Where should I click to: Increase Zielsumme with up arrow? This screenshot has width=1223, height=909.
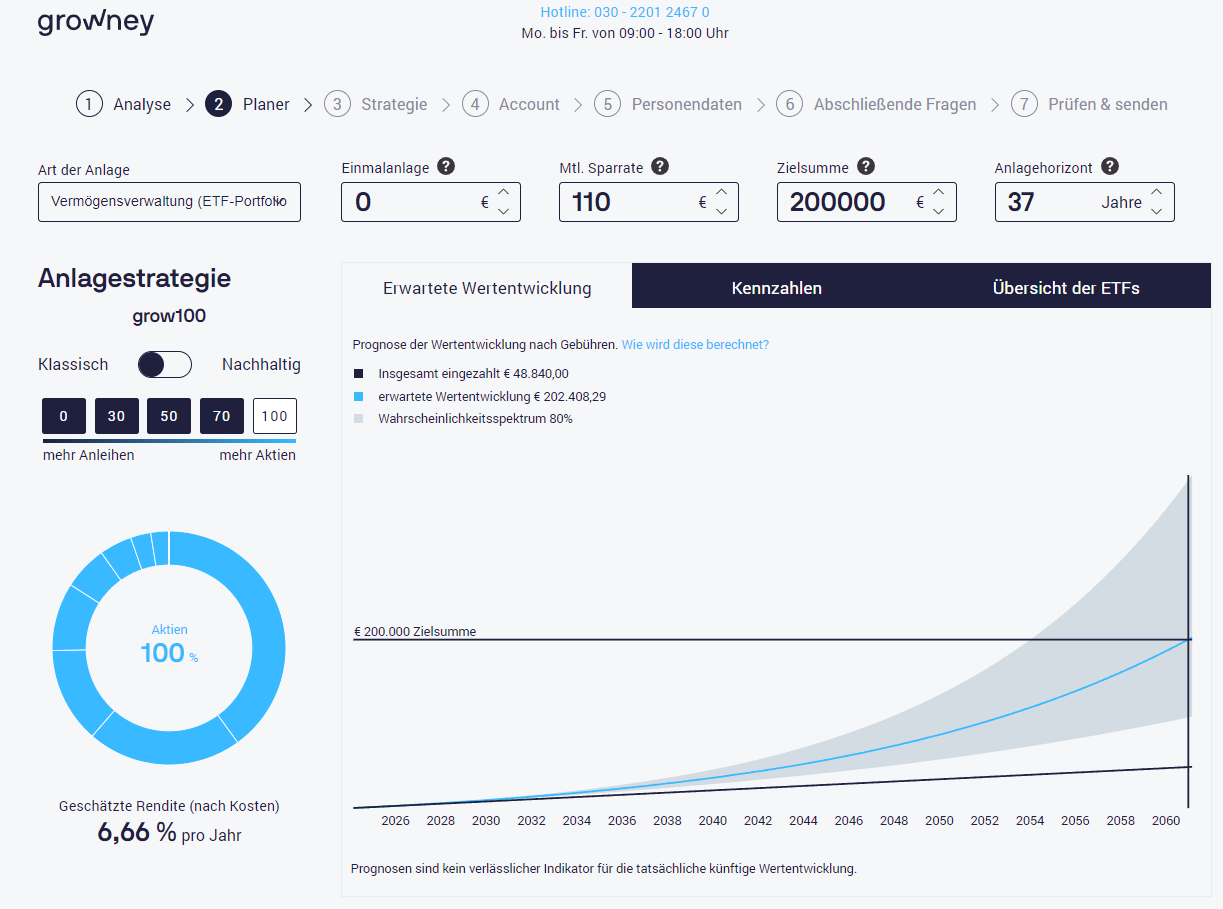[939, 192]
